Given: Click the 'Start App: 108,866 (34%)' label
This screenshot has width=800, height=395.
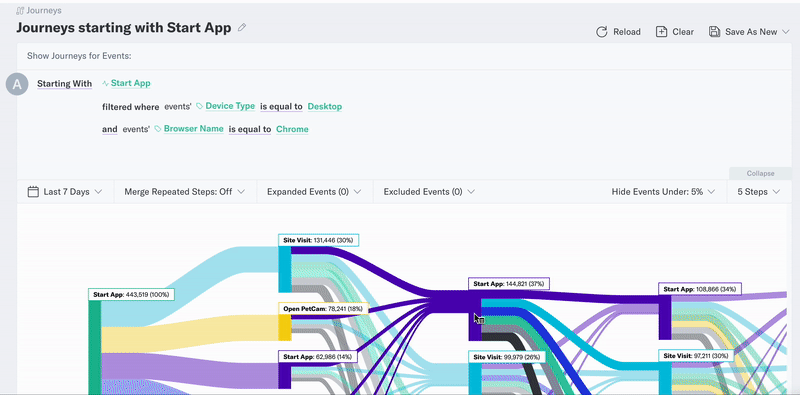Looking at the screenshot, I should pyautogui.click(x=699, y=289).
